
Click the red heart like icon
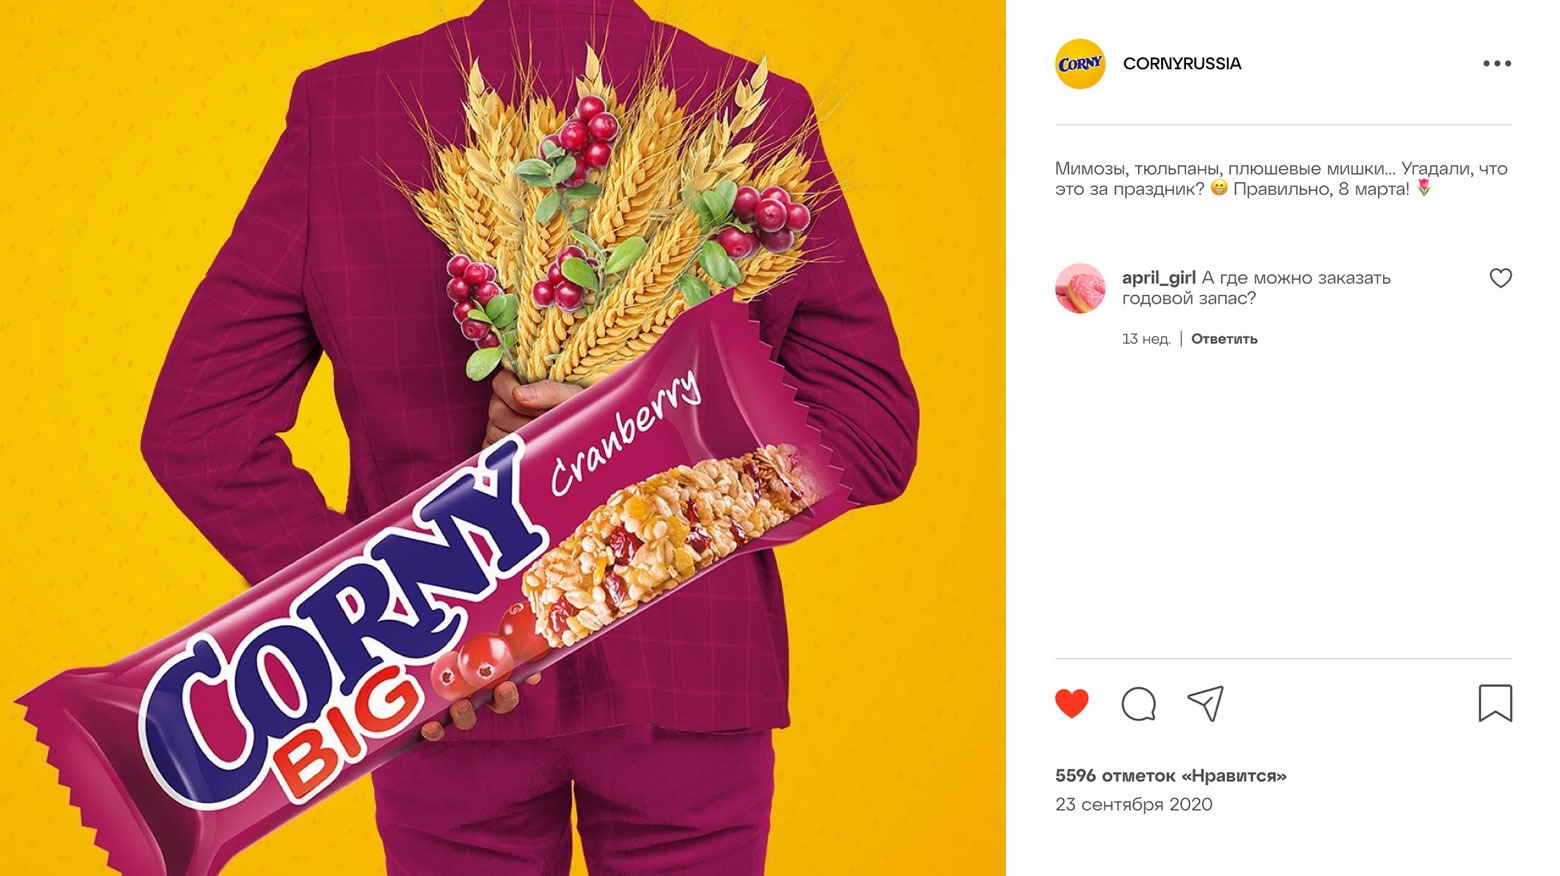point(1071,704)
